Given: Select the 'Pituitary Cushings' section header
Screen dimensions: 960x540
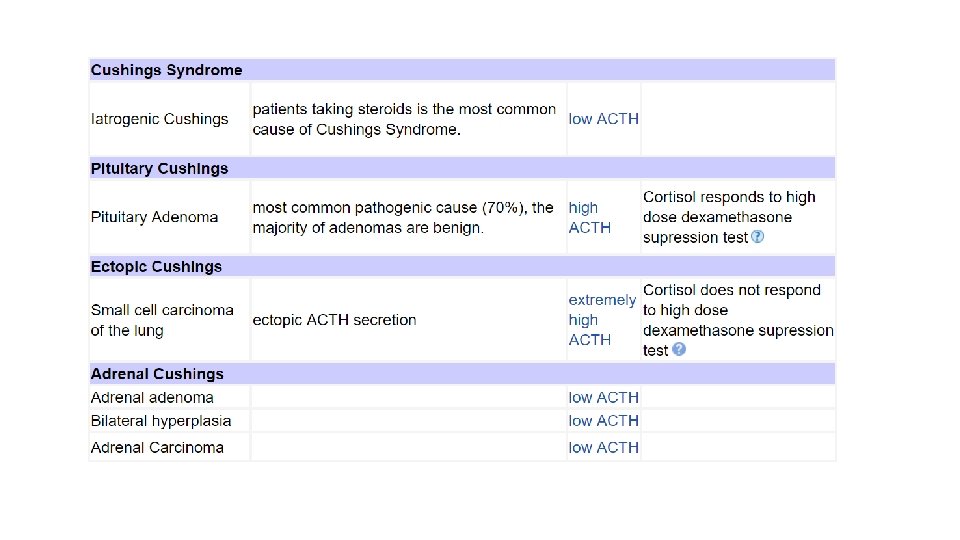Looking at the screenshot, I should point(160,168).
